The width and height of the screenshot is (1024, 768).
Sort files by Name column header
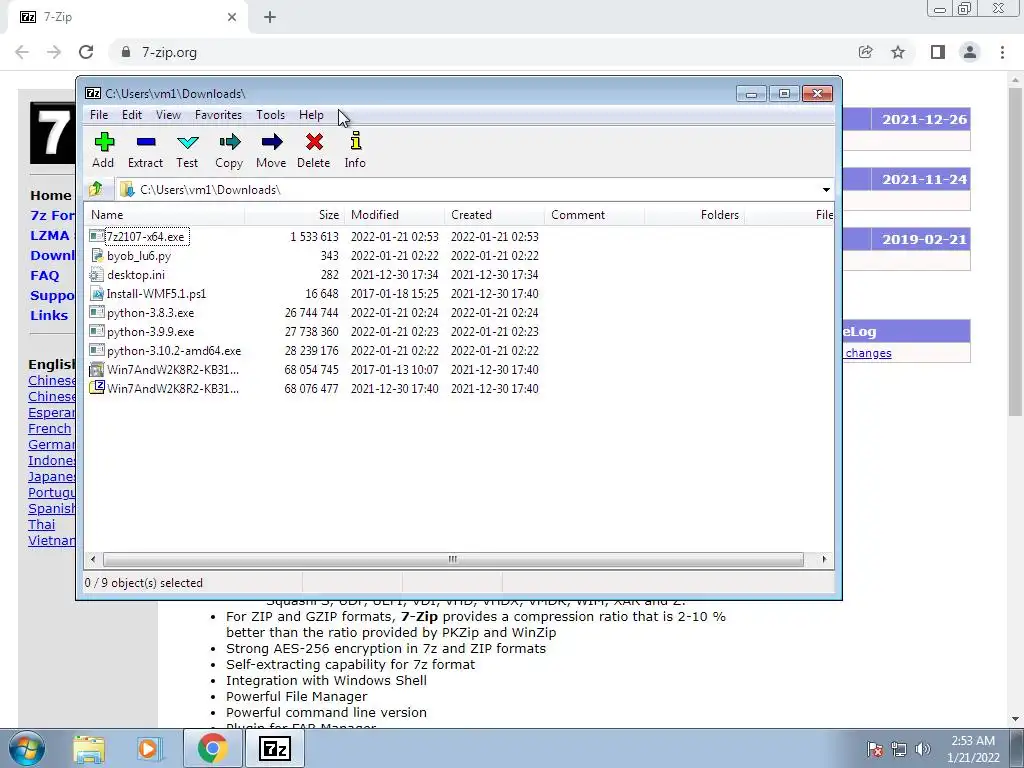pos(165,215)
